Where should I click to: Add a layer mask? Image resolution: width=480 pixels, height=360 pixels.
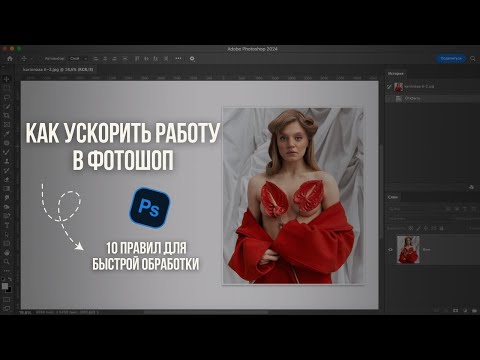[x=455, y=311]
